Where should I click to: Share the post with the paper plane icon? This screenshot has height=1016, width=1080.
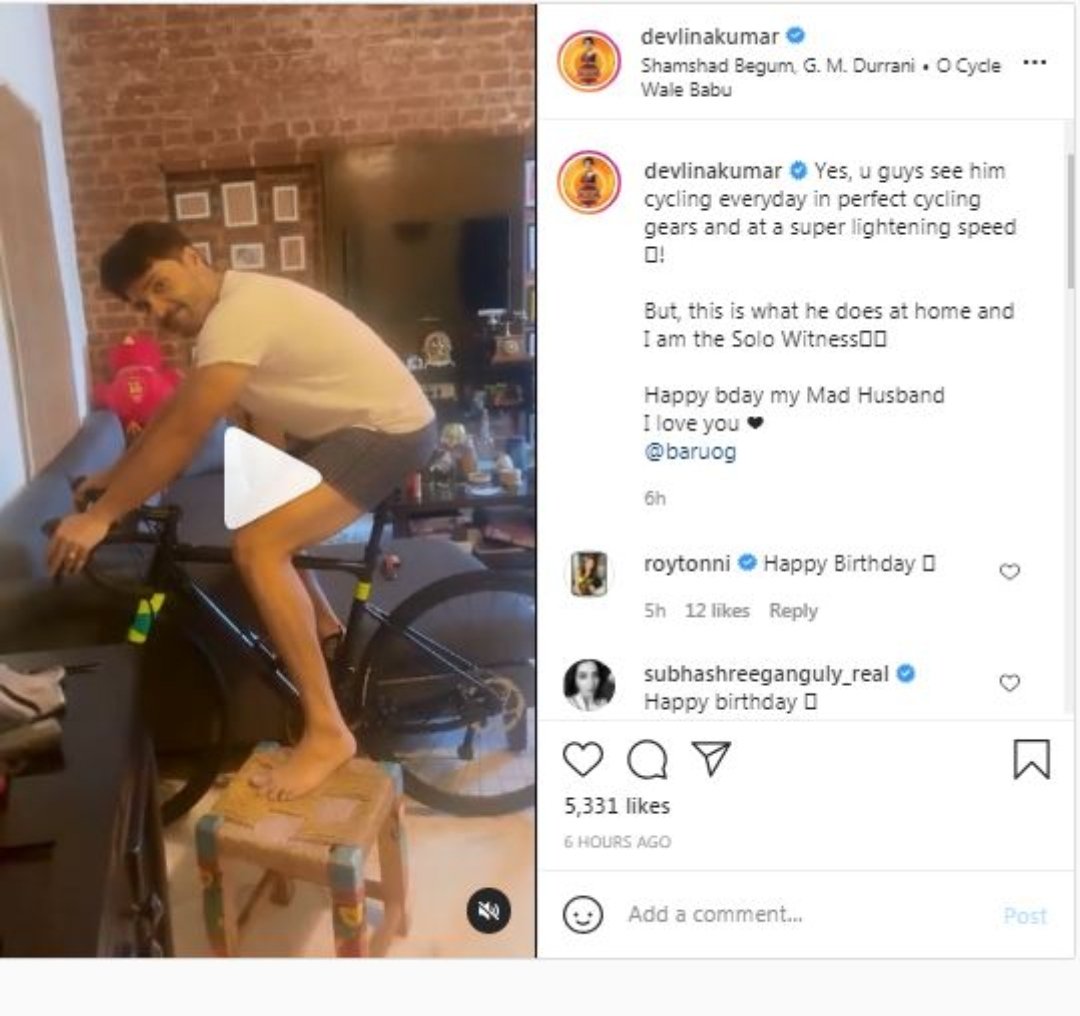click(711, 759)
